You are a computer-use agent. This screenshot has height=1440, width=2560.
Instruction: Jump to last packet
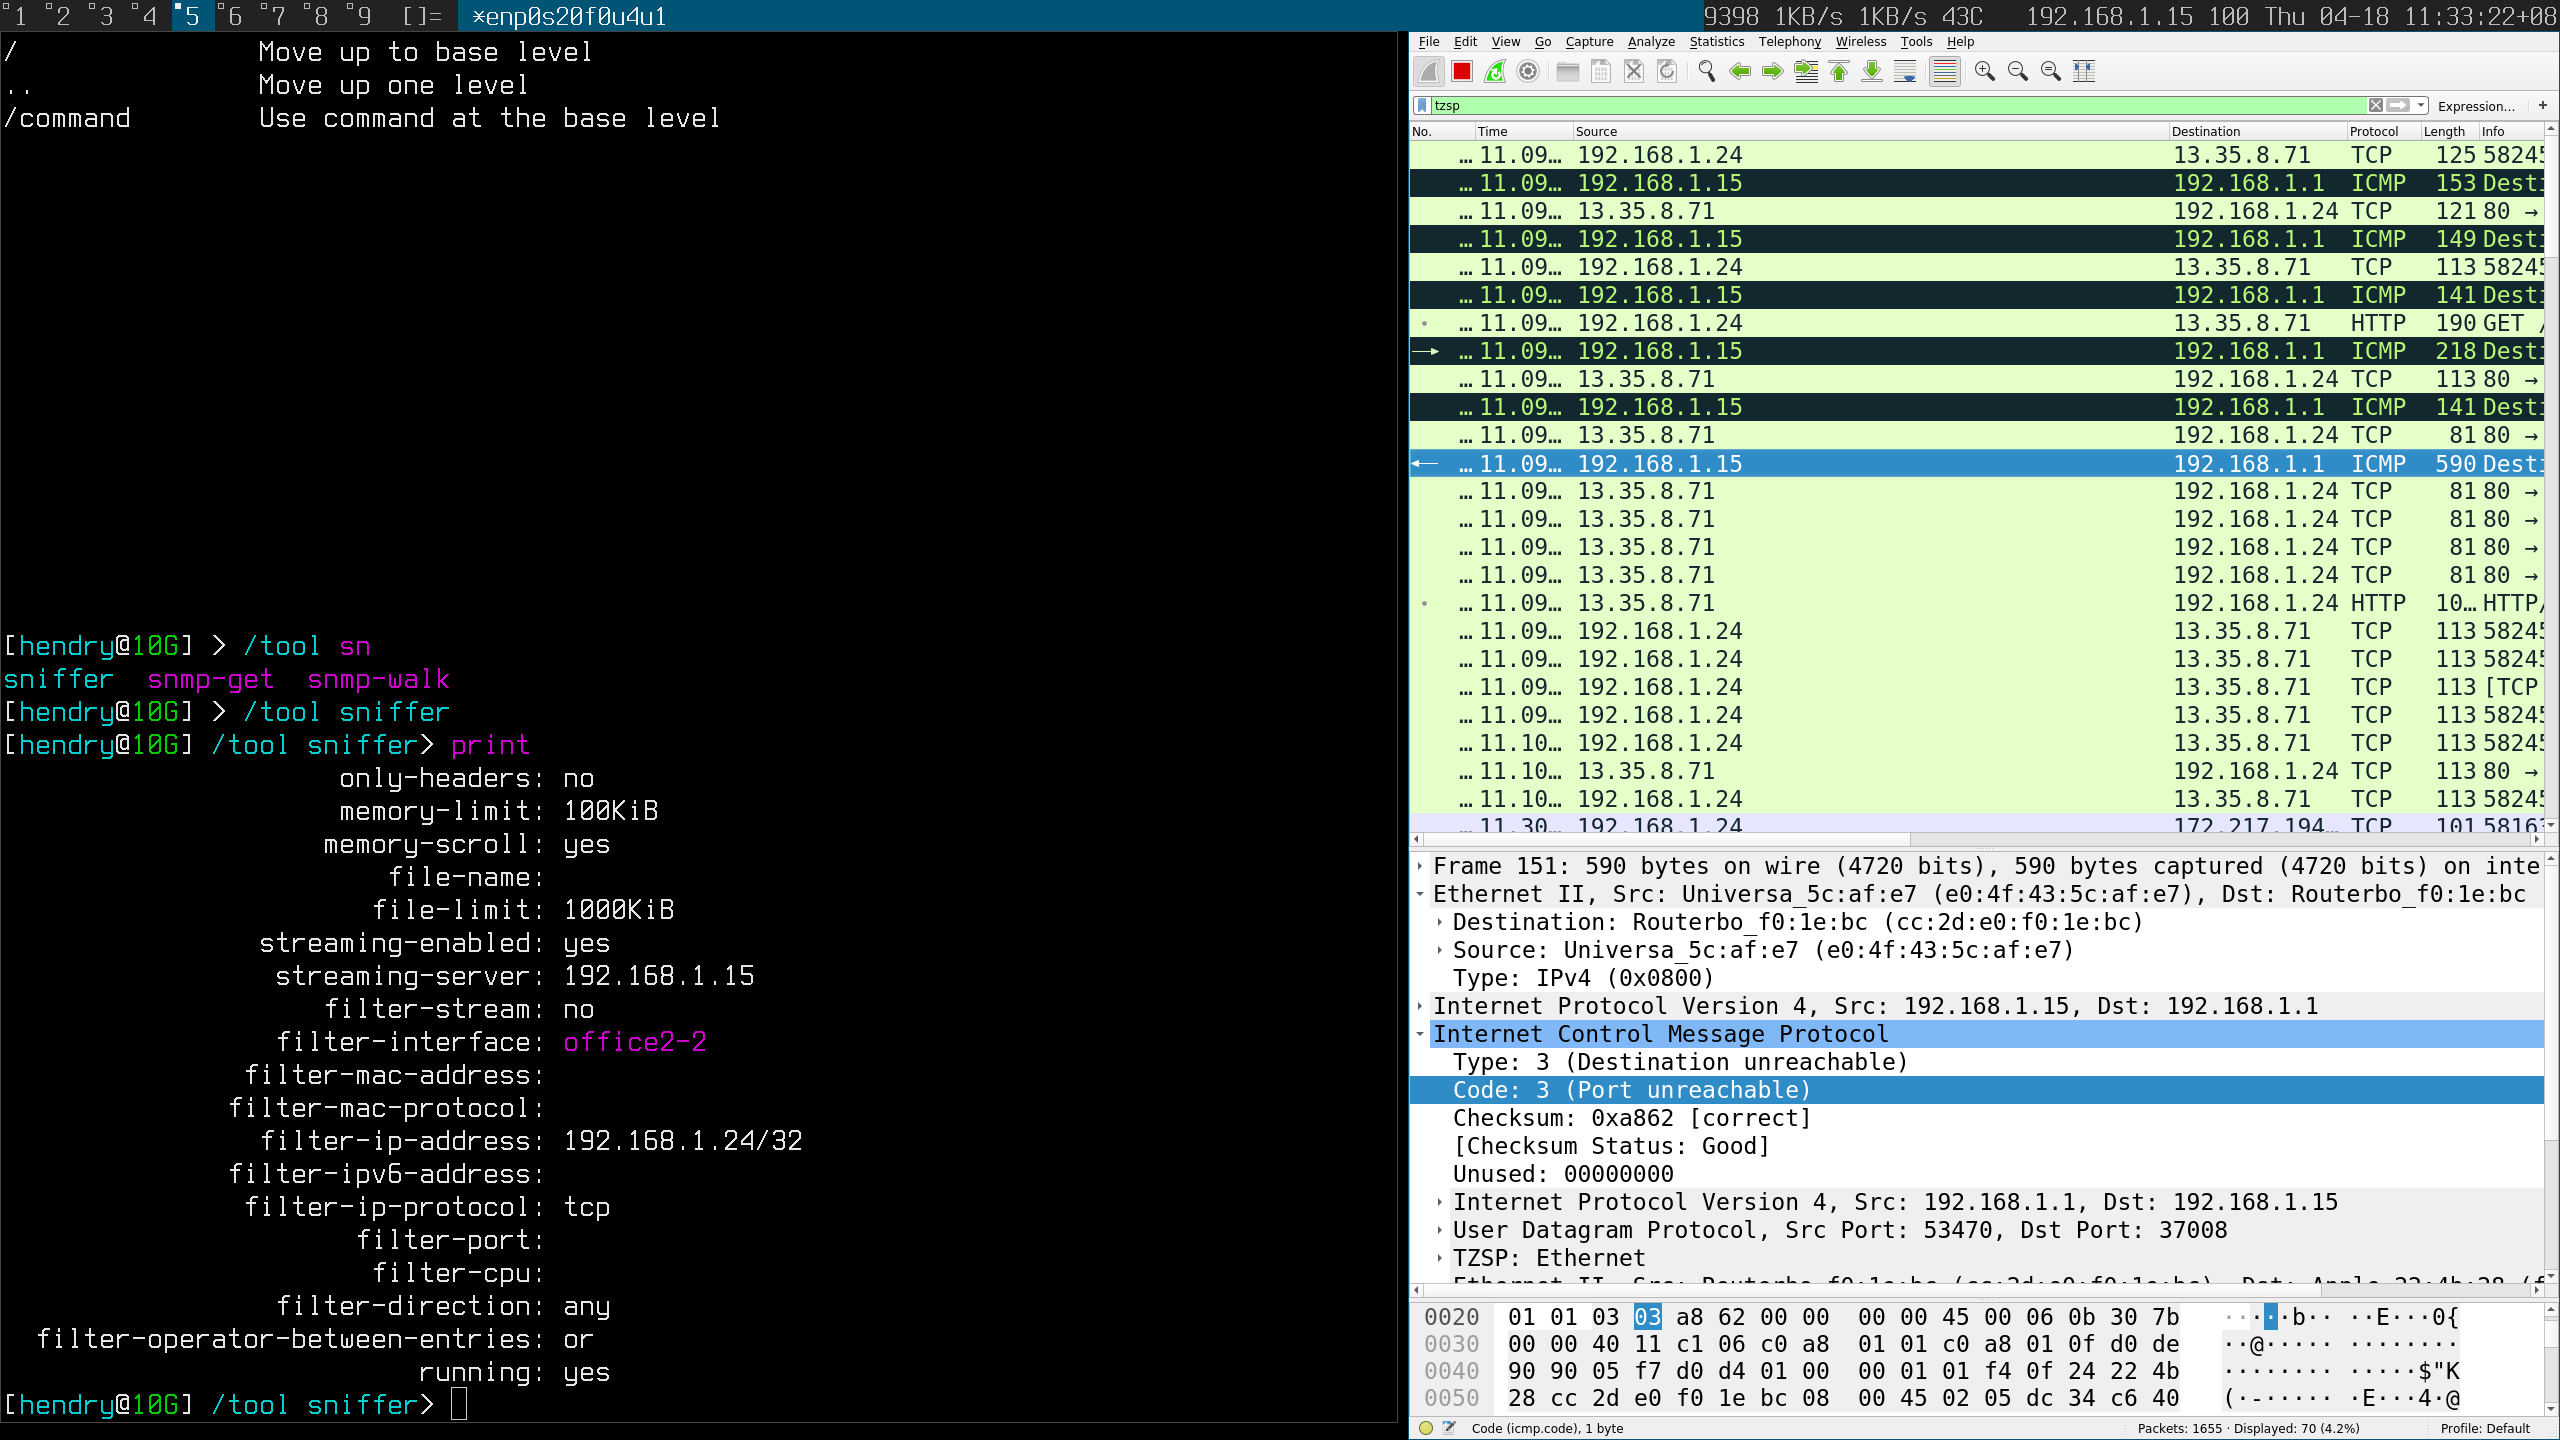click(1872, 71)
